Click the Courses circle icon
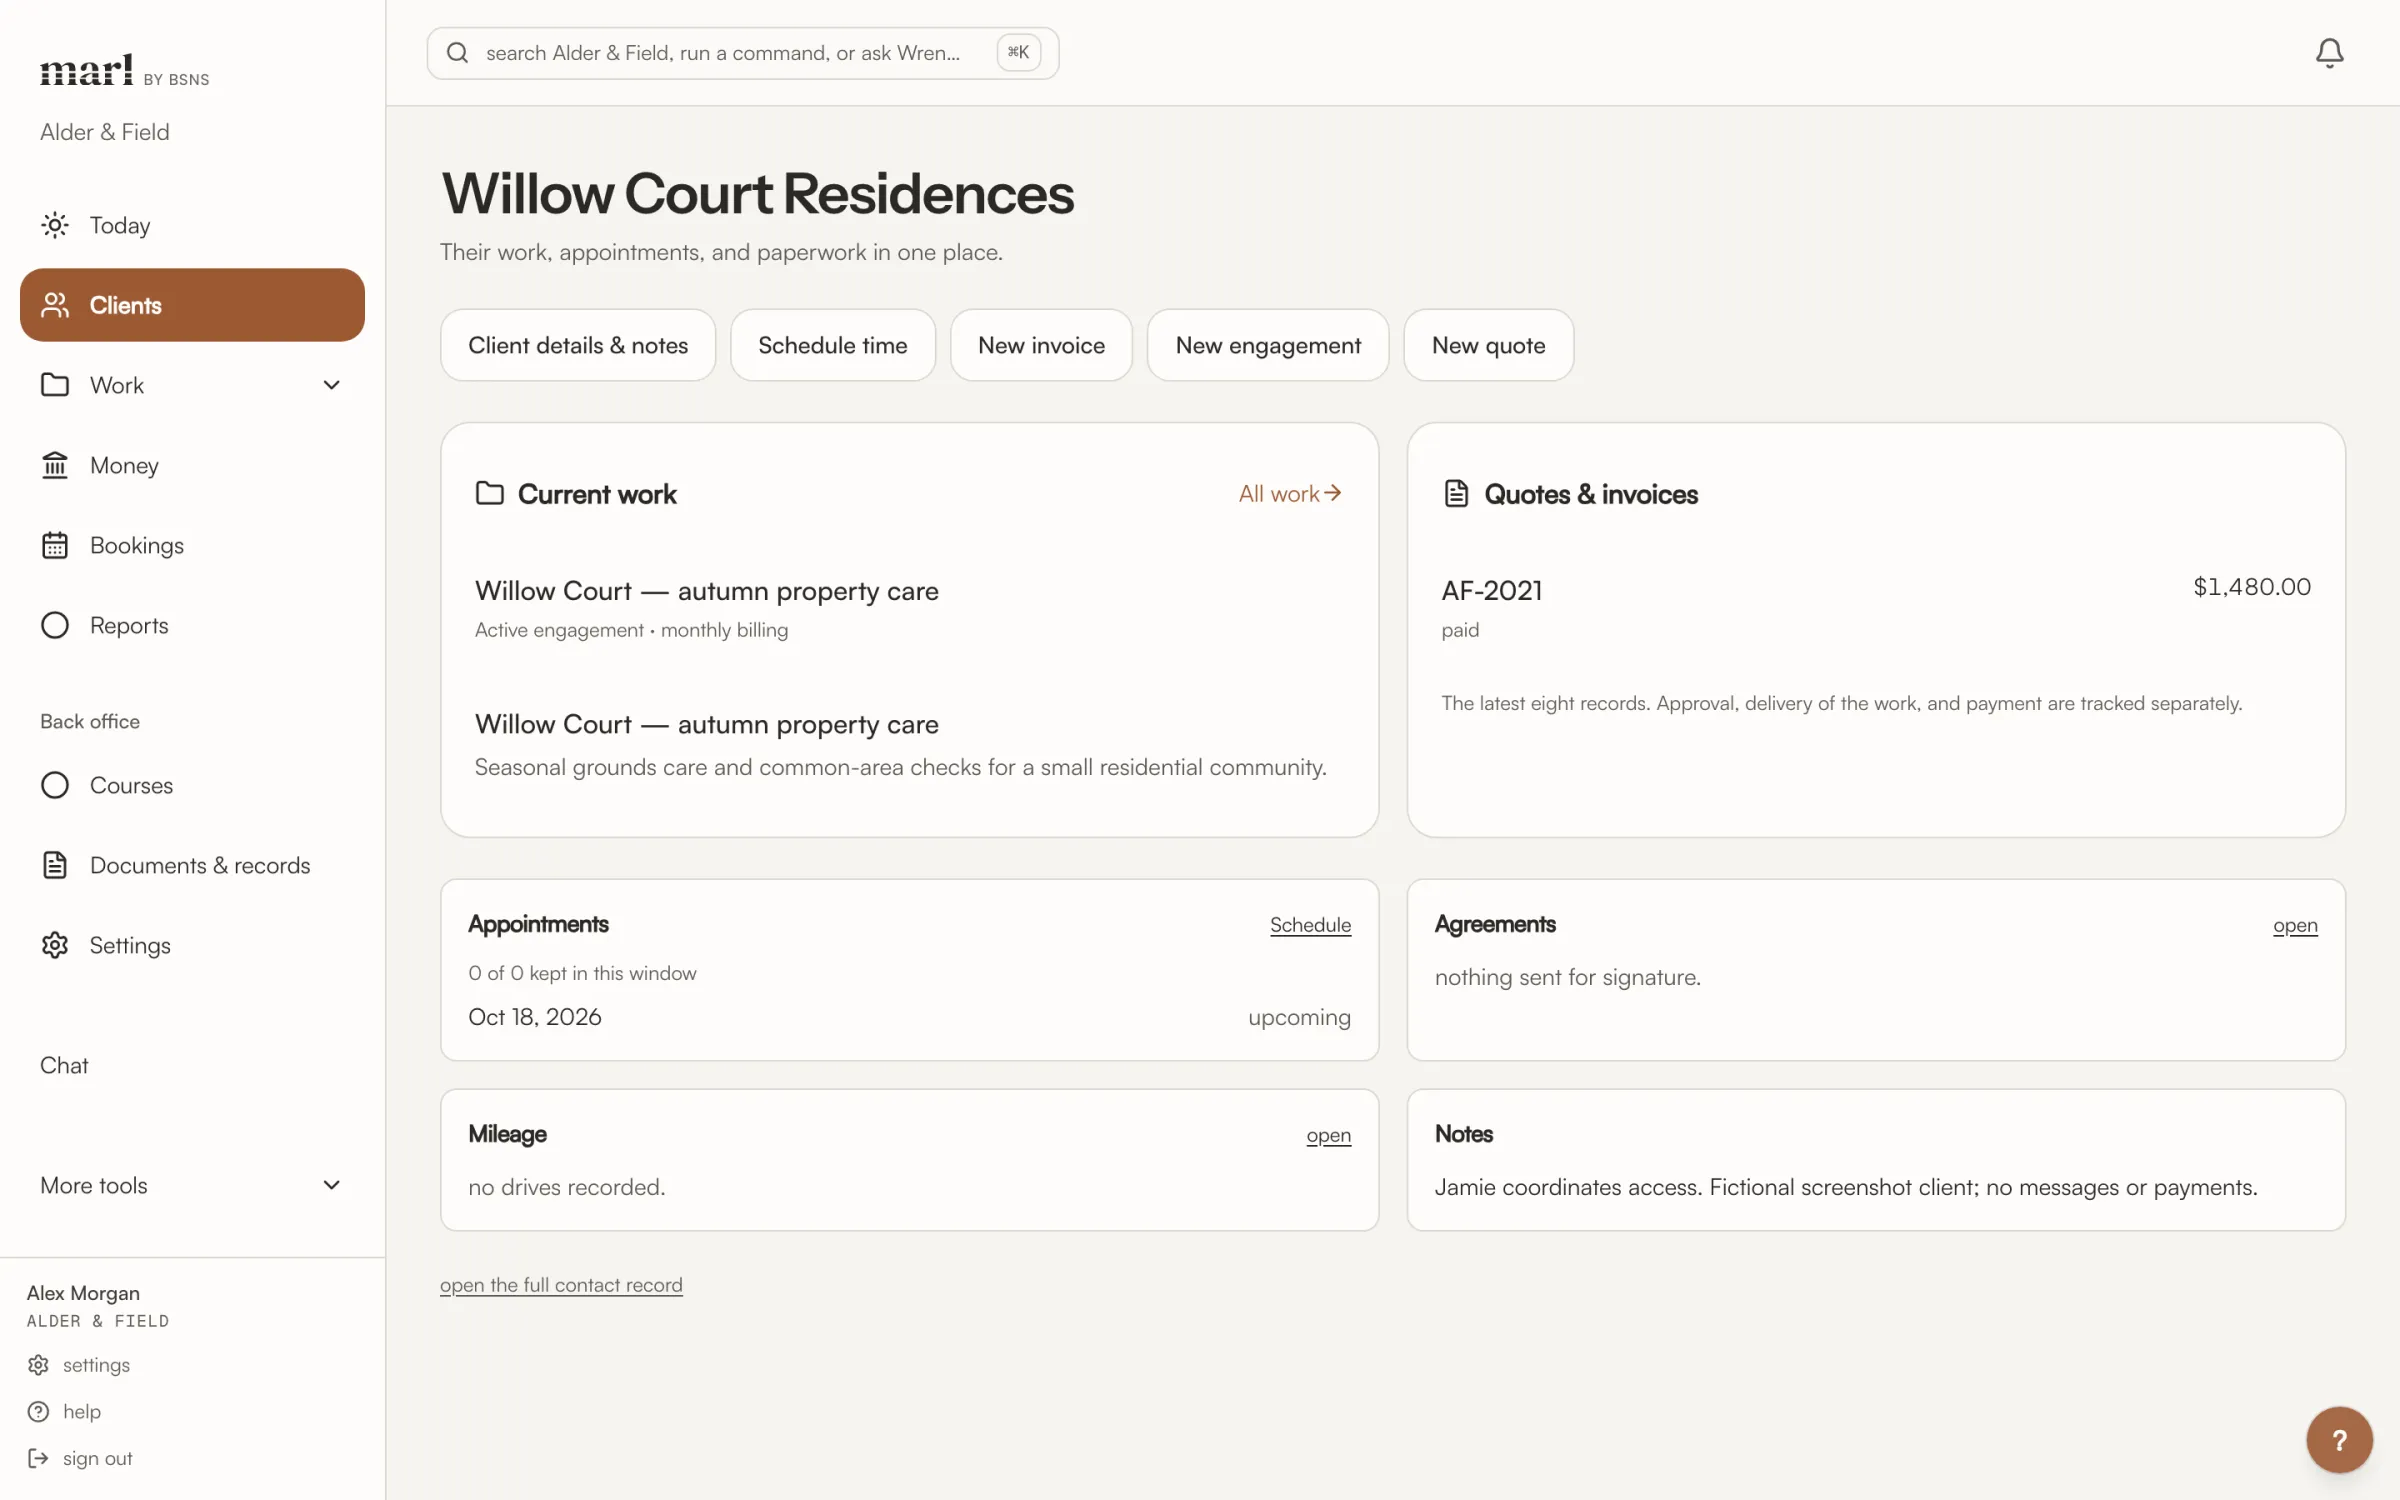 (55, 785)
